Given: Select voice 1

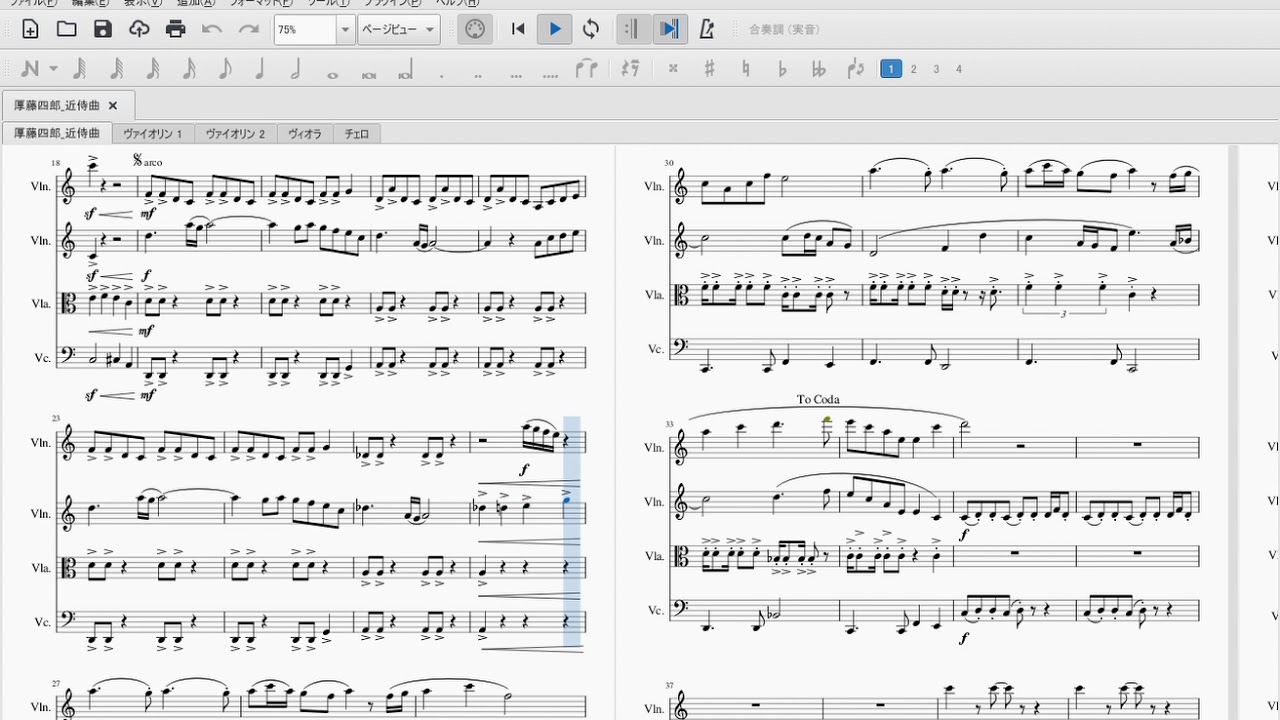Looking at the screenshot, I should pyautogui.click(x=891, y=69).
